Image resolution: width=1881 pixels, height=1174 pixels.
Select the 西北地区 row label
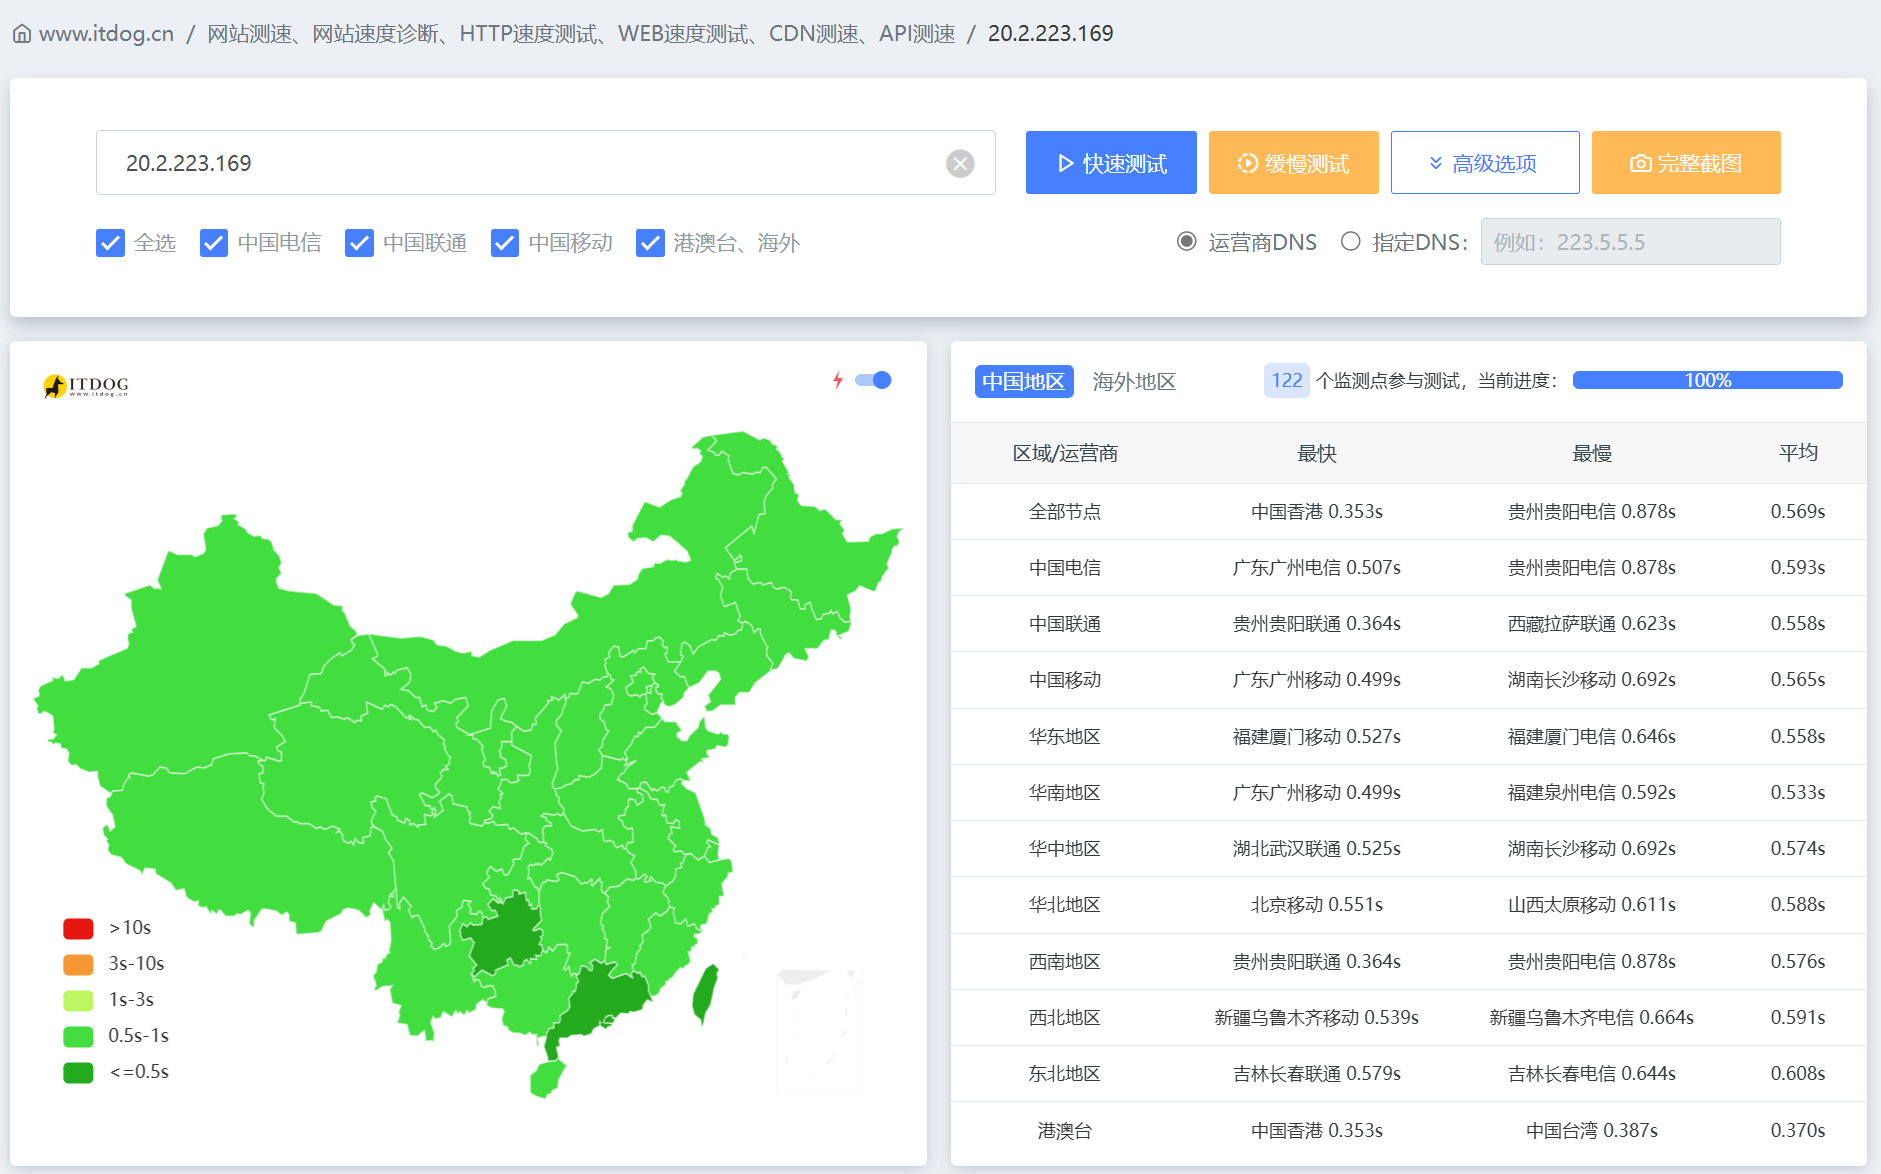(x=1065, y=1018)
